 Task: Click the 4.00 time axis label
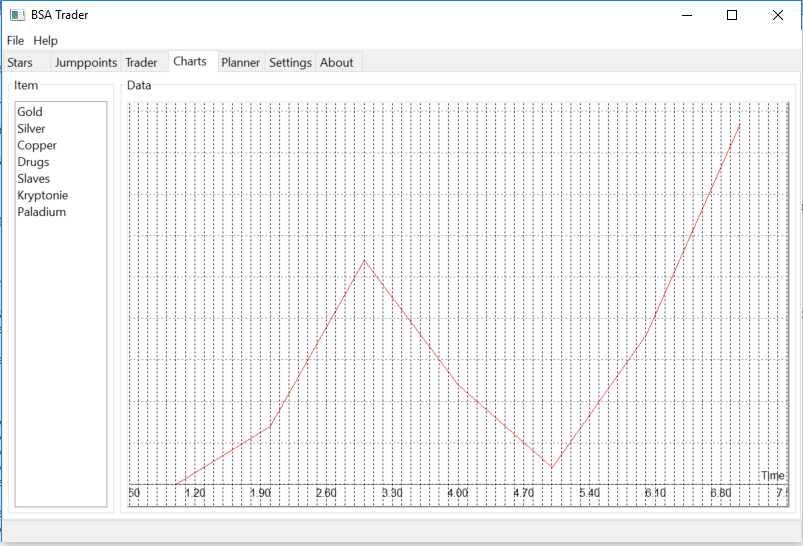458,493
